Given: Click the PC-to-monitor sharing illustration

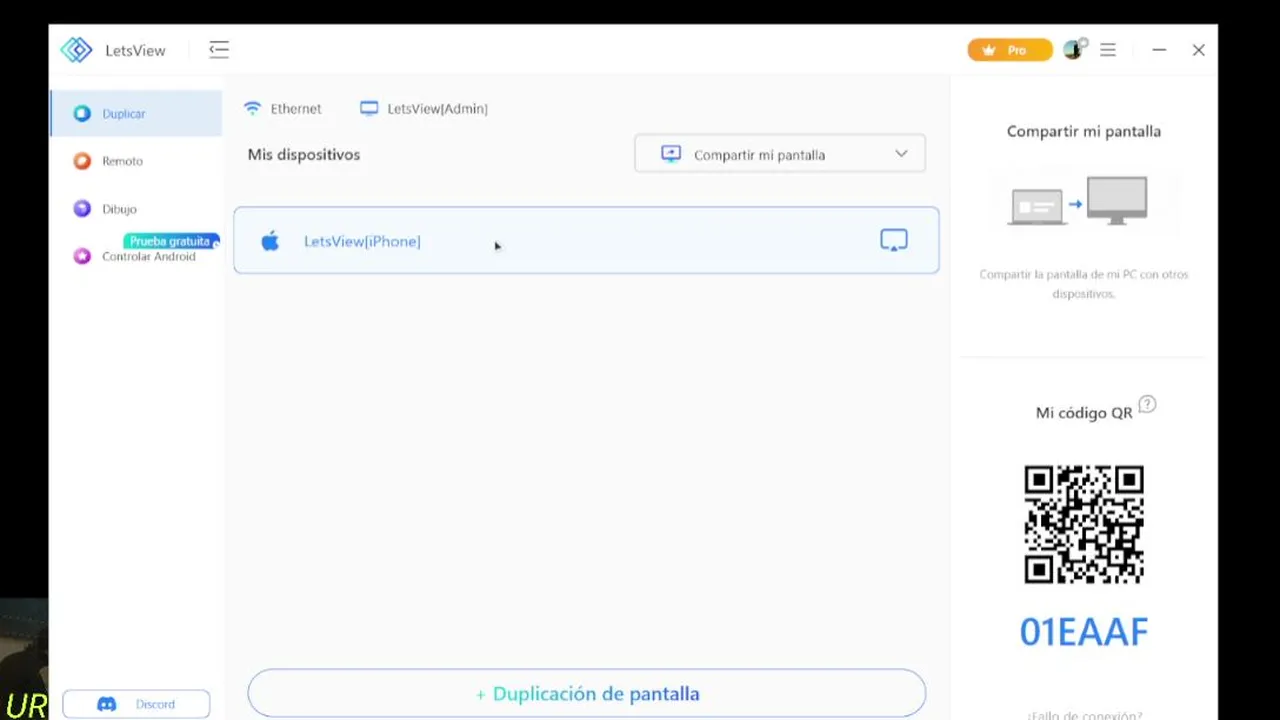Looking at the screenshot, I should click(1080, 202).
